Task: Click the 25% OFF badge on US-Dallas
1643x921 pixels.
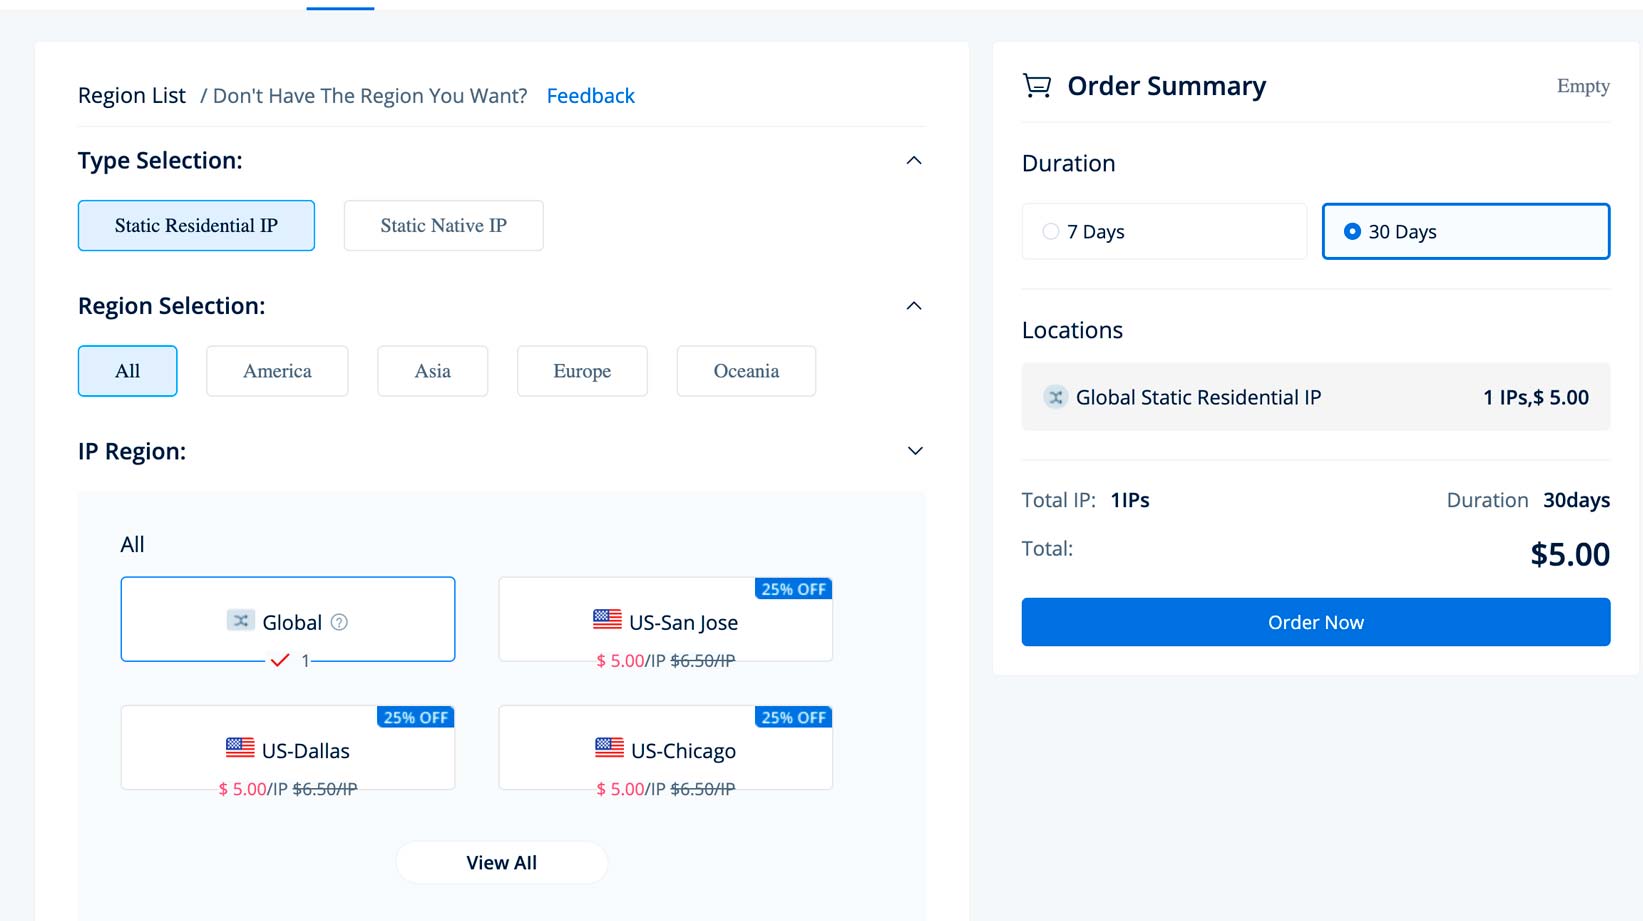Action: (415, 717)
